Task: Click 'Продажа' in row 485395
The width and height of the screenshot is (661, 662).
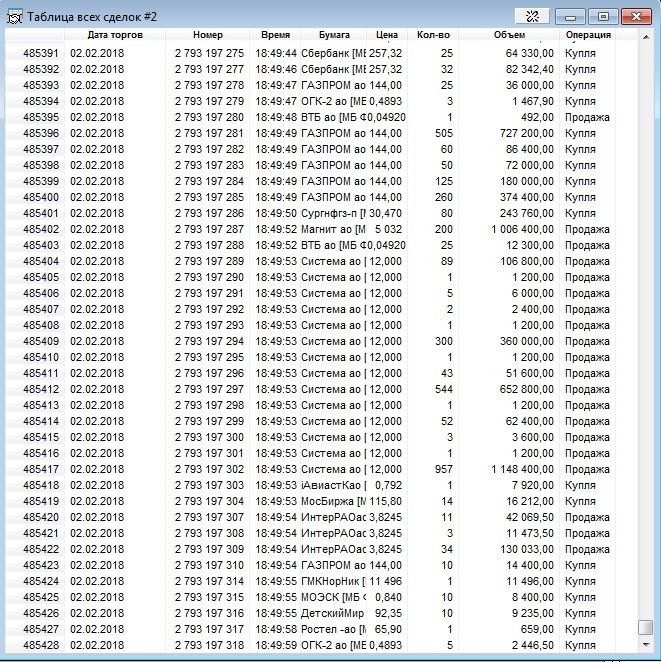Action: 587,118
